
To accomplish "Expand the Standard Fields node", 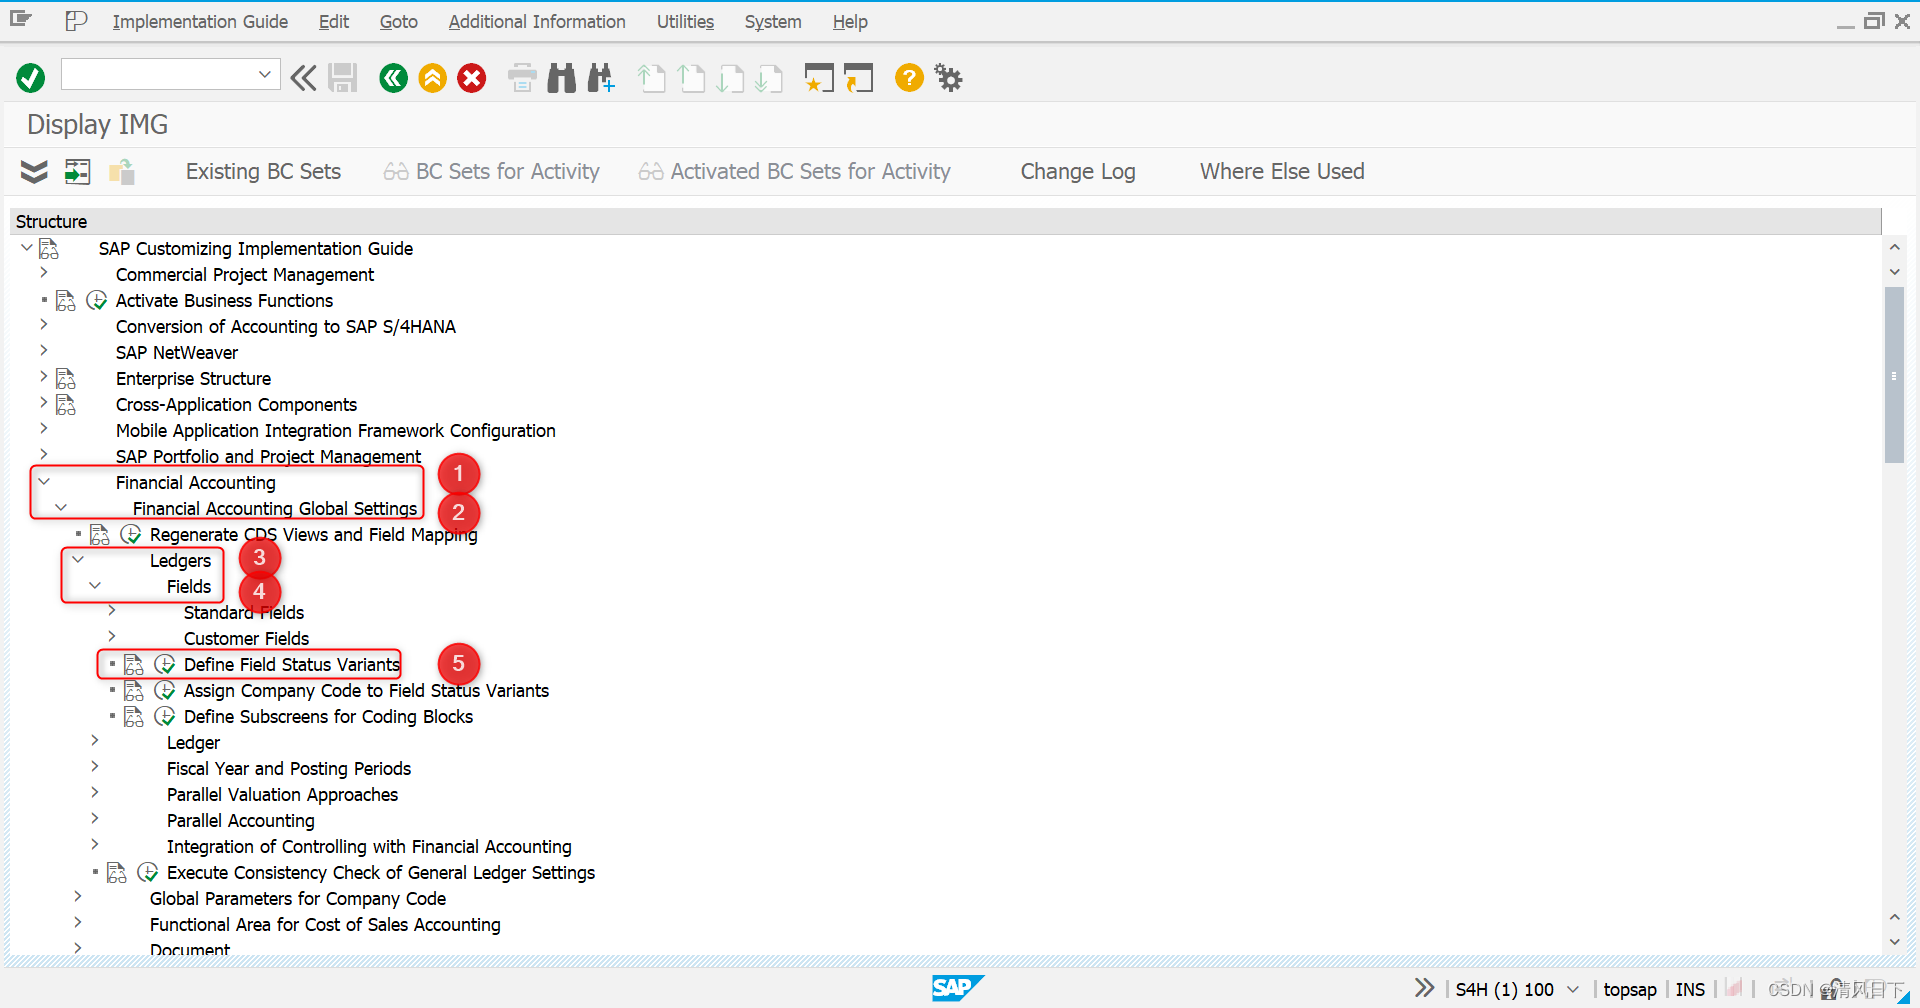I will pyautogui.click(x=112, y=610).
